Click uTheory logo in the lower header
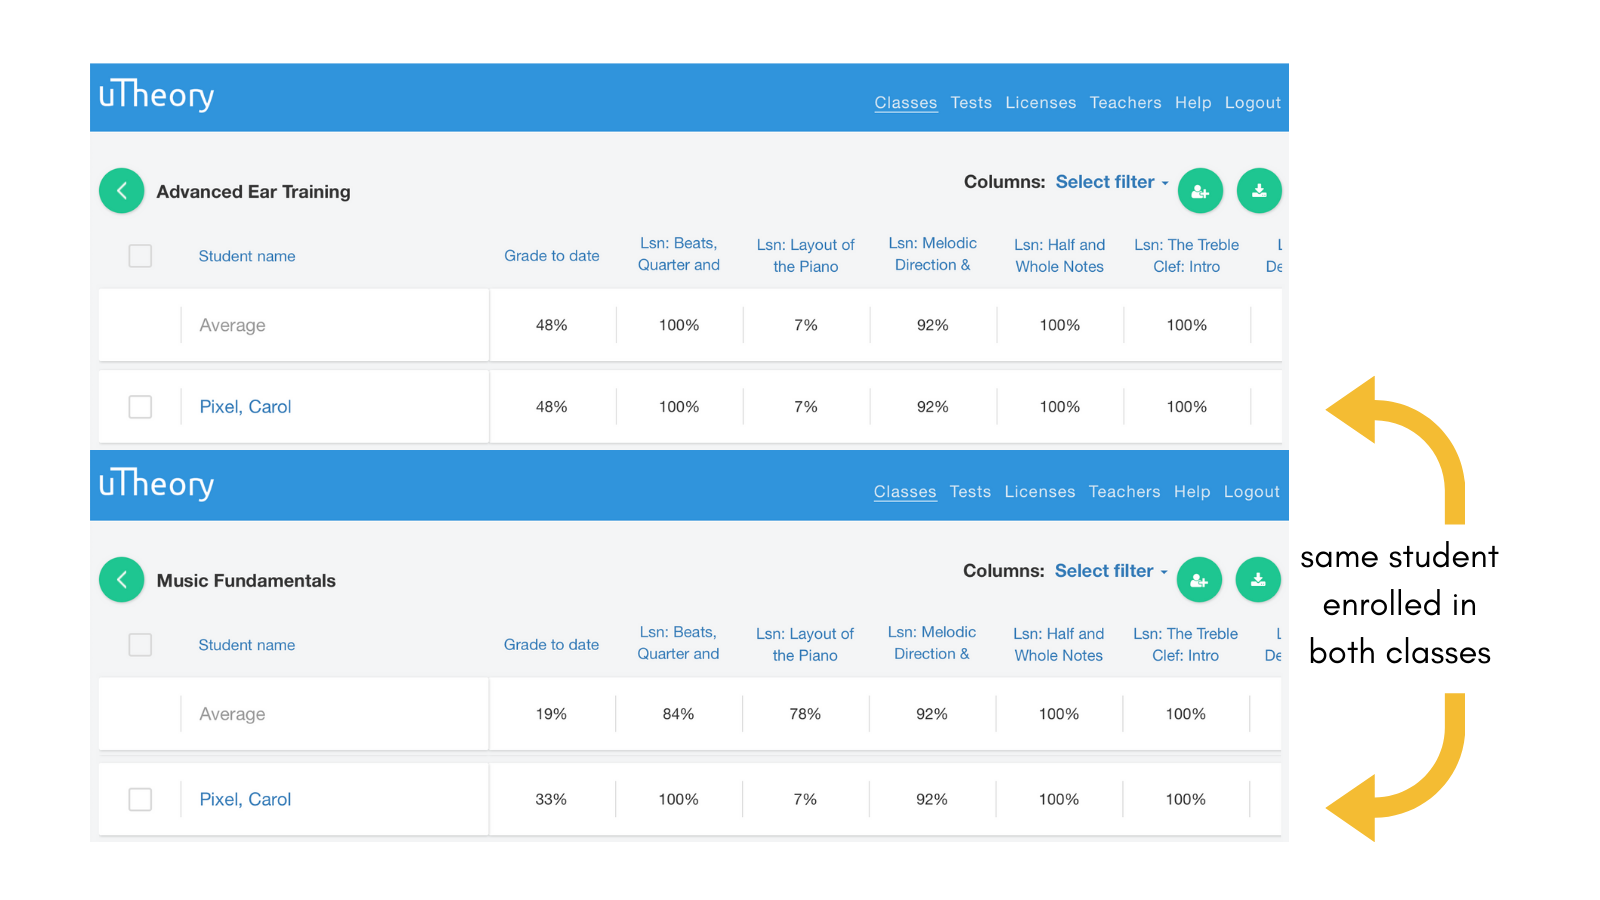The height and width of the screenshot is (900, 1600). 156,484
